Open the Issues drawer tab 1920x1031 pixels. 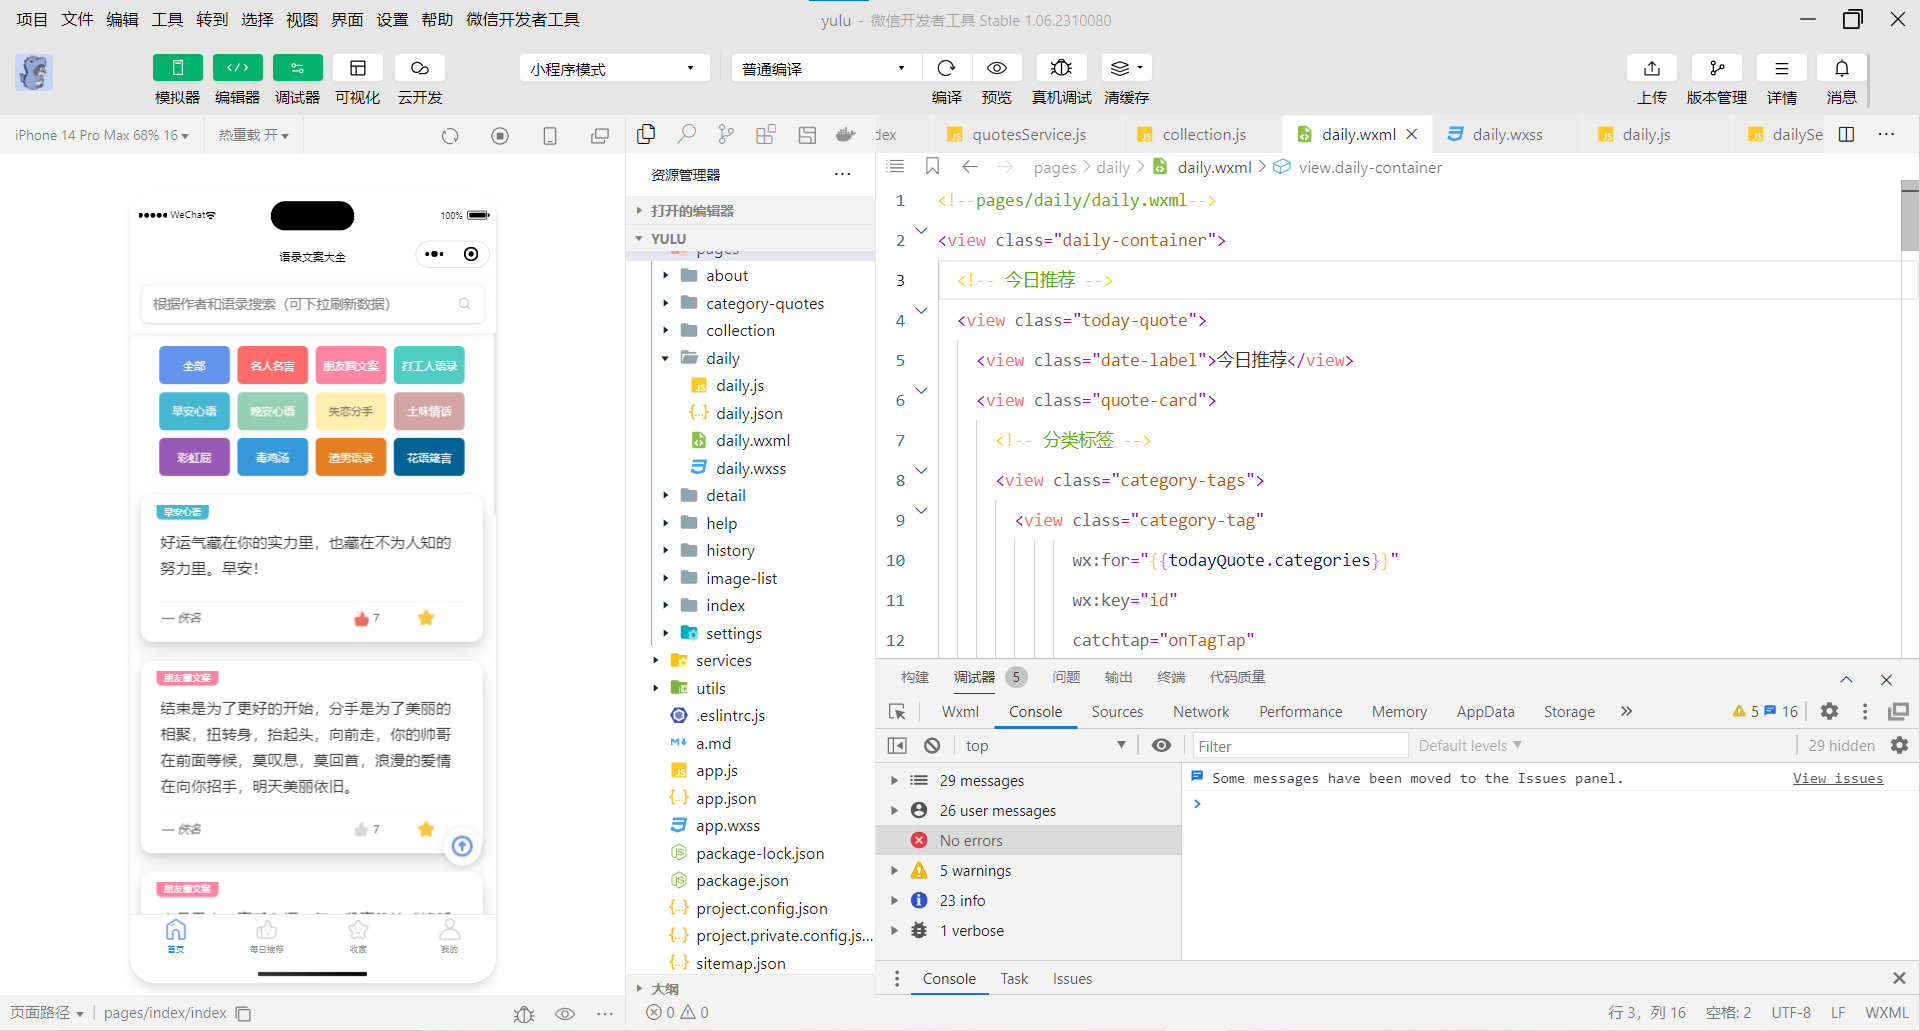[x=1071, y=978]
